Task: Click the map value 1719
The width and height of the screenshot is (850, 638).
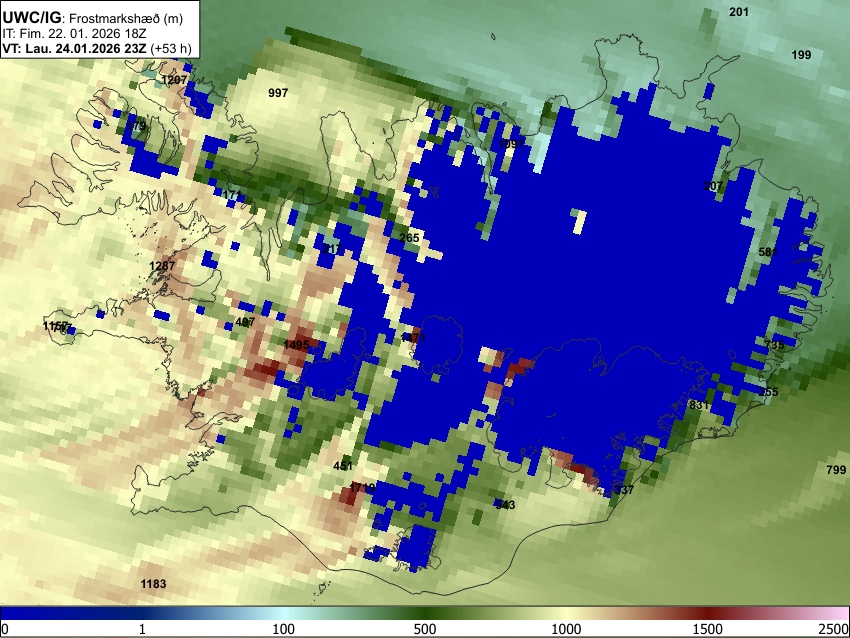Action: coord(362,488)
